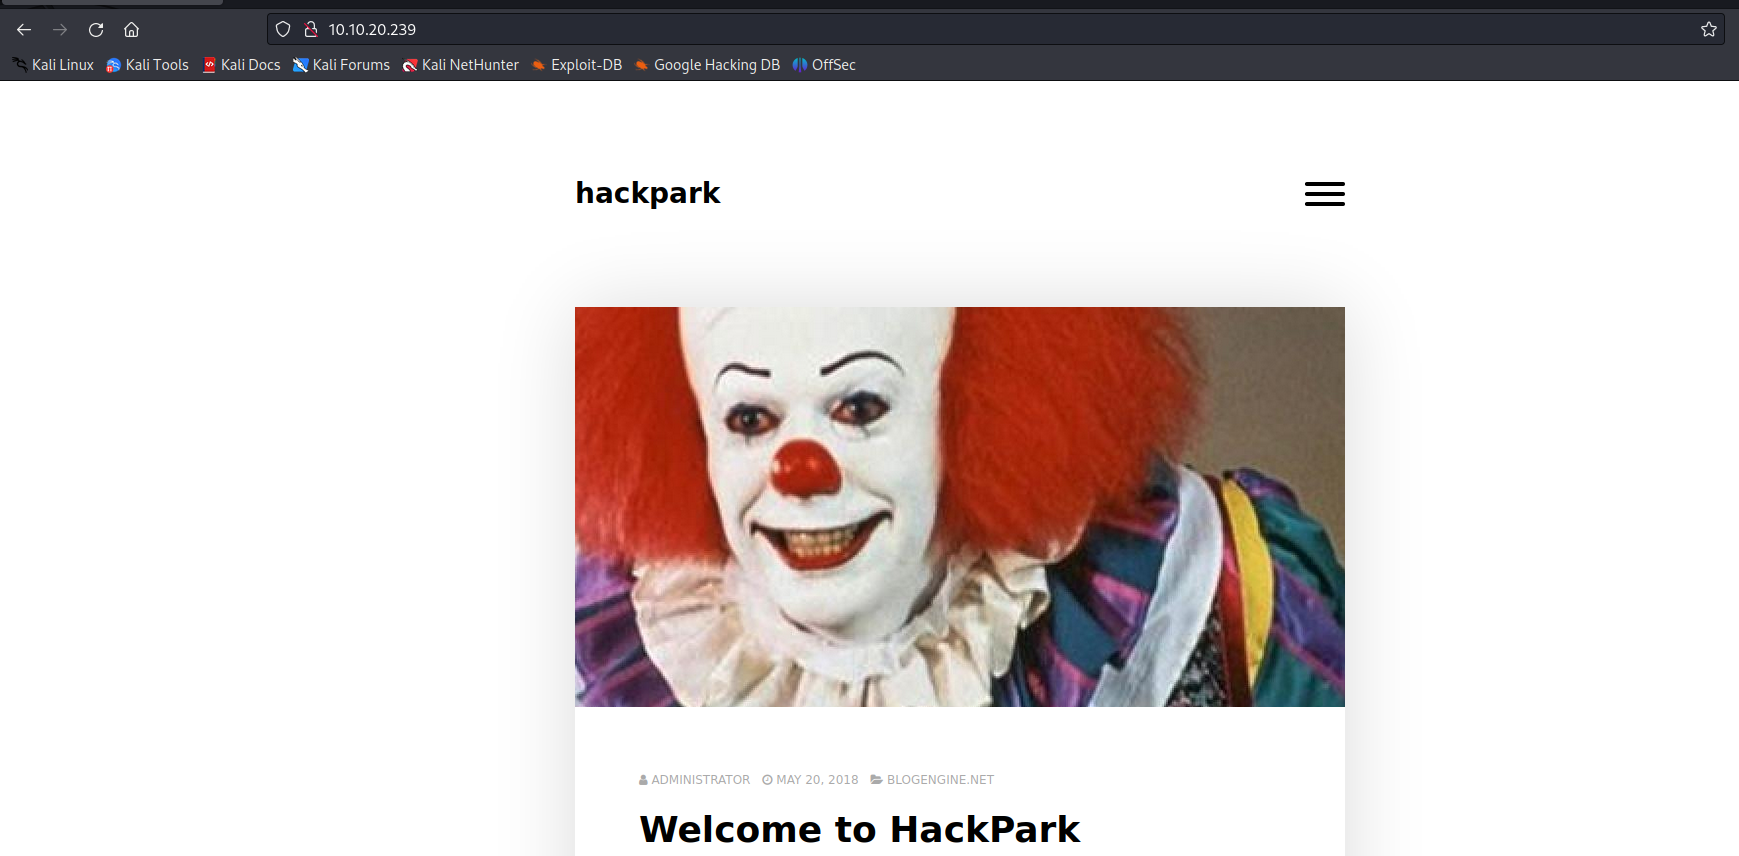Open the Welcome to HackPark post
Image resolution: width=1739 pixels, height=856 pixels.
(860, 830)
